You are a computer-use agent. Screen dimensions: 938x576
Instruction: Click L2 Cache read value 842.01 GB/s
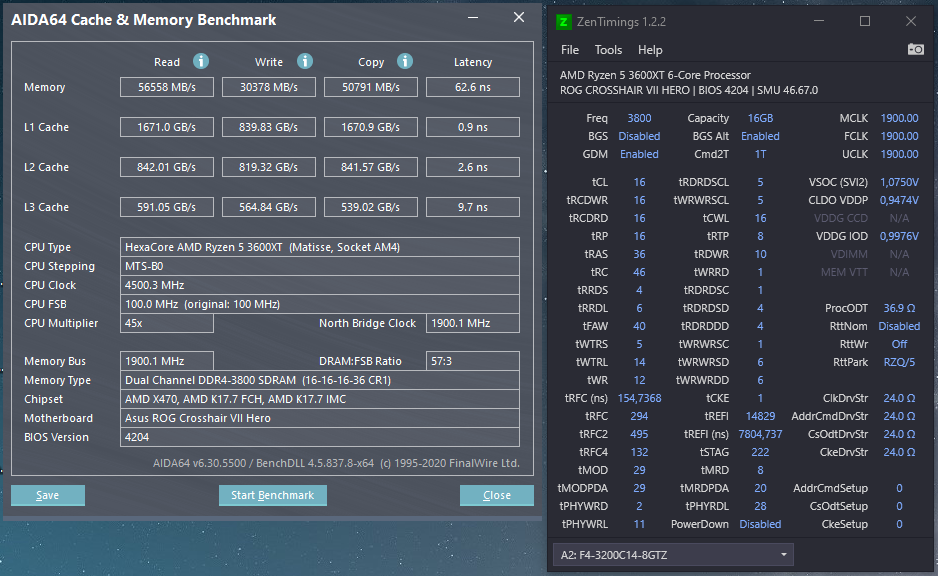click(167, 167)
